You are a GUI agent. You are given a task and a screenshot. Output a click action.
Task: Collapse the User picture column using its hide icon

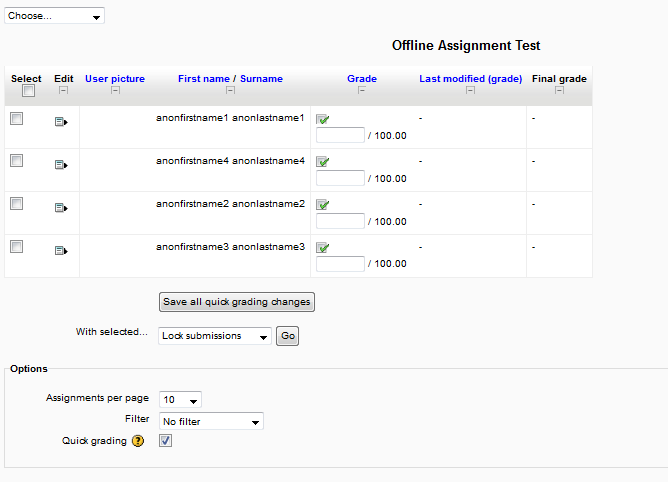[x=115, y=90]
